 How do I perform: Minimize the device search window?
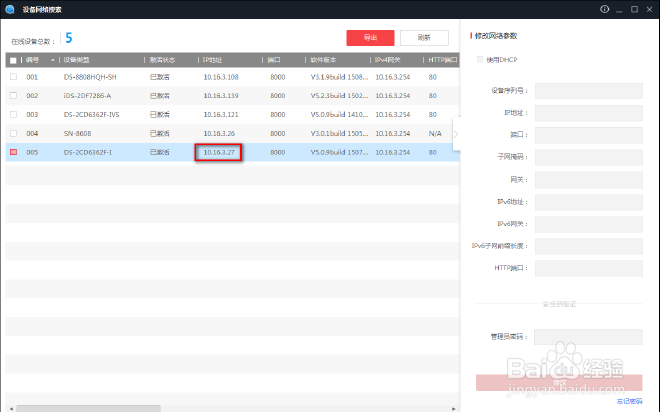(619, 10)
